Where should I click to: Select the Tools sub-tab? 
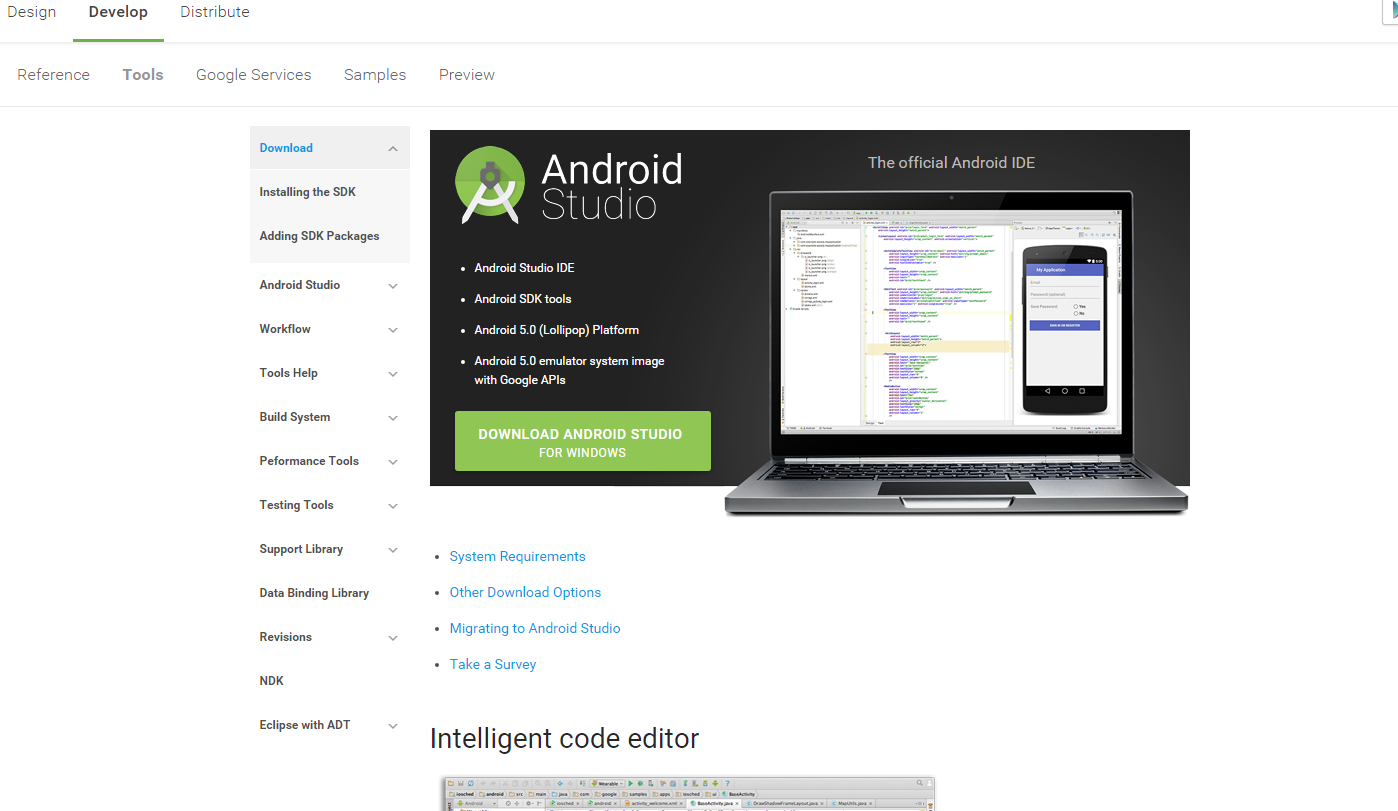pos(143,75)
